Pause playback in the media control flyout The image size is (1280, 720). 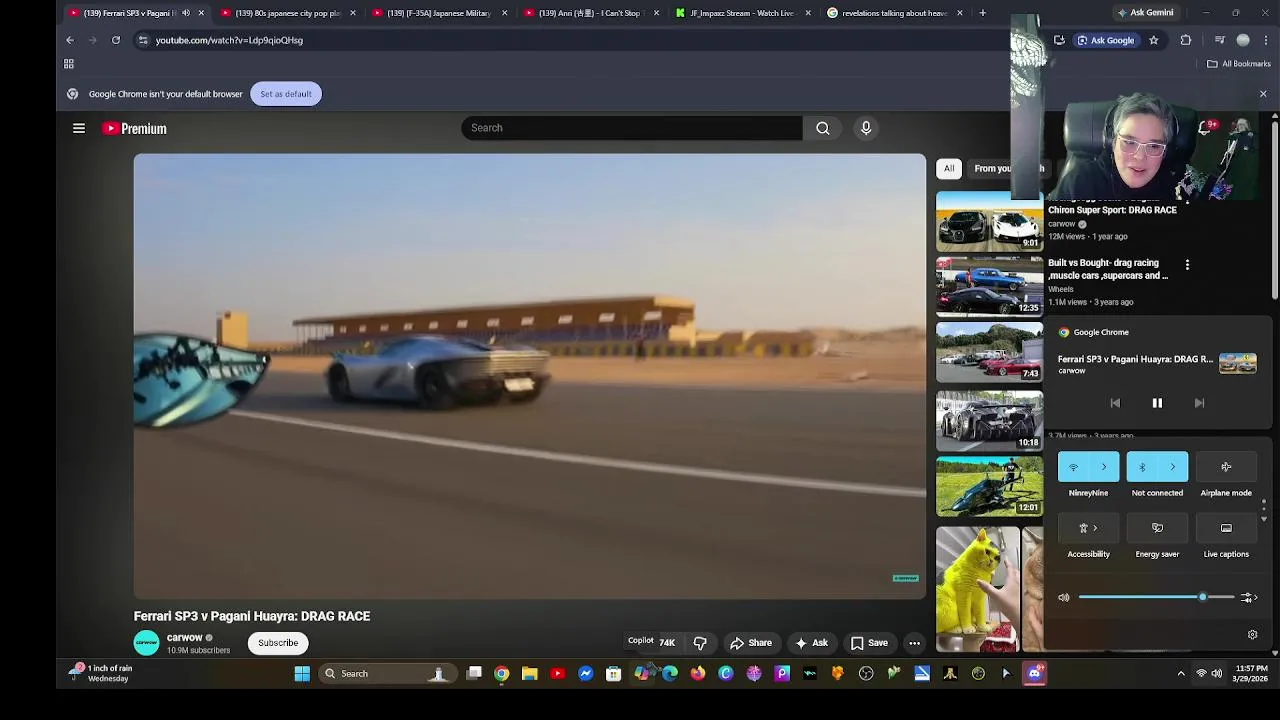click(x=1157, y=403)
